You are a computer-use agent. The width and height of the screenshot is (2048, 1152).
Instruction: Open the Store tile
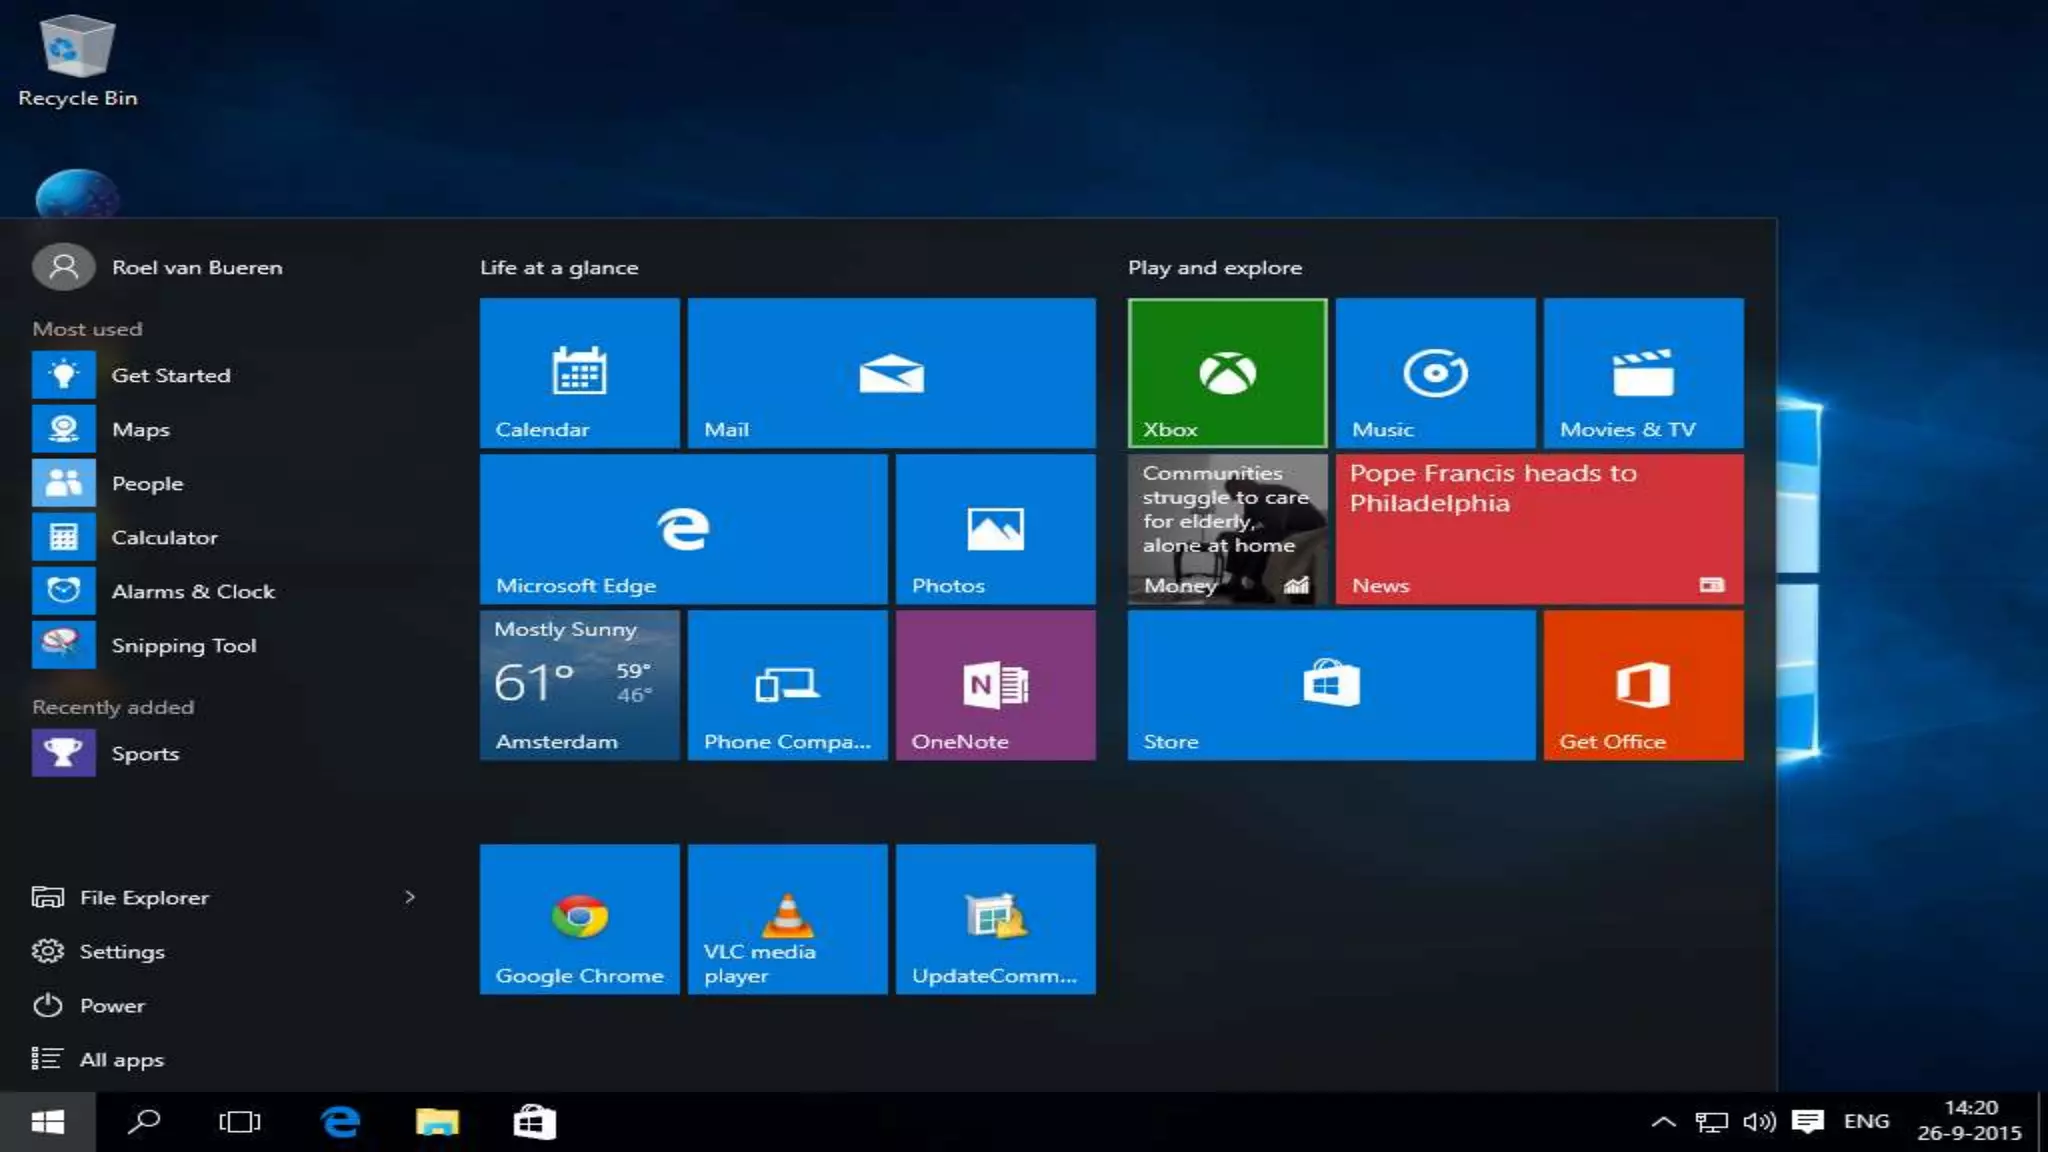pos(1331,685)
